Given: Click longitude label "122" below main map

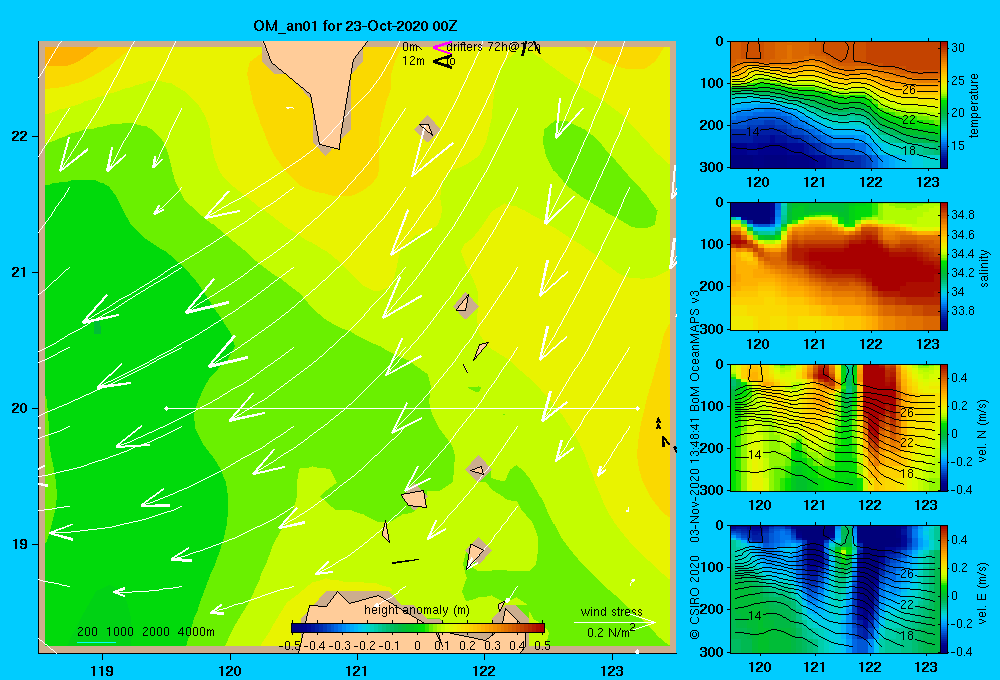Looking at the screenshot, I should [x=485, y=670].
